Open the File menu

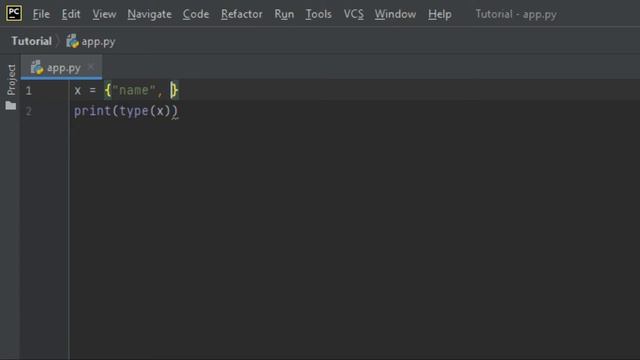coord(41,14)
